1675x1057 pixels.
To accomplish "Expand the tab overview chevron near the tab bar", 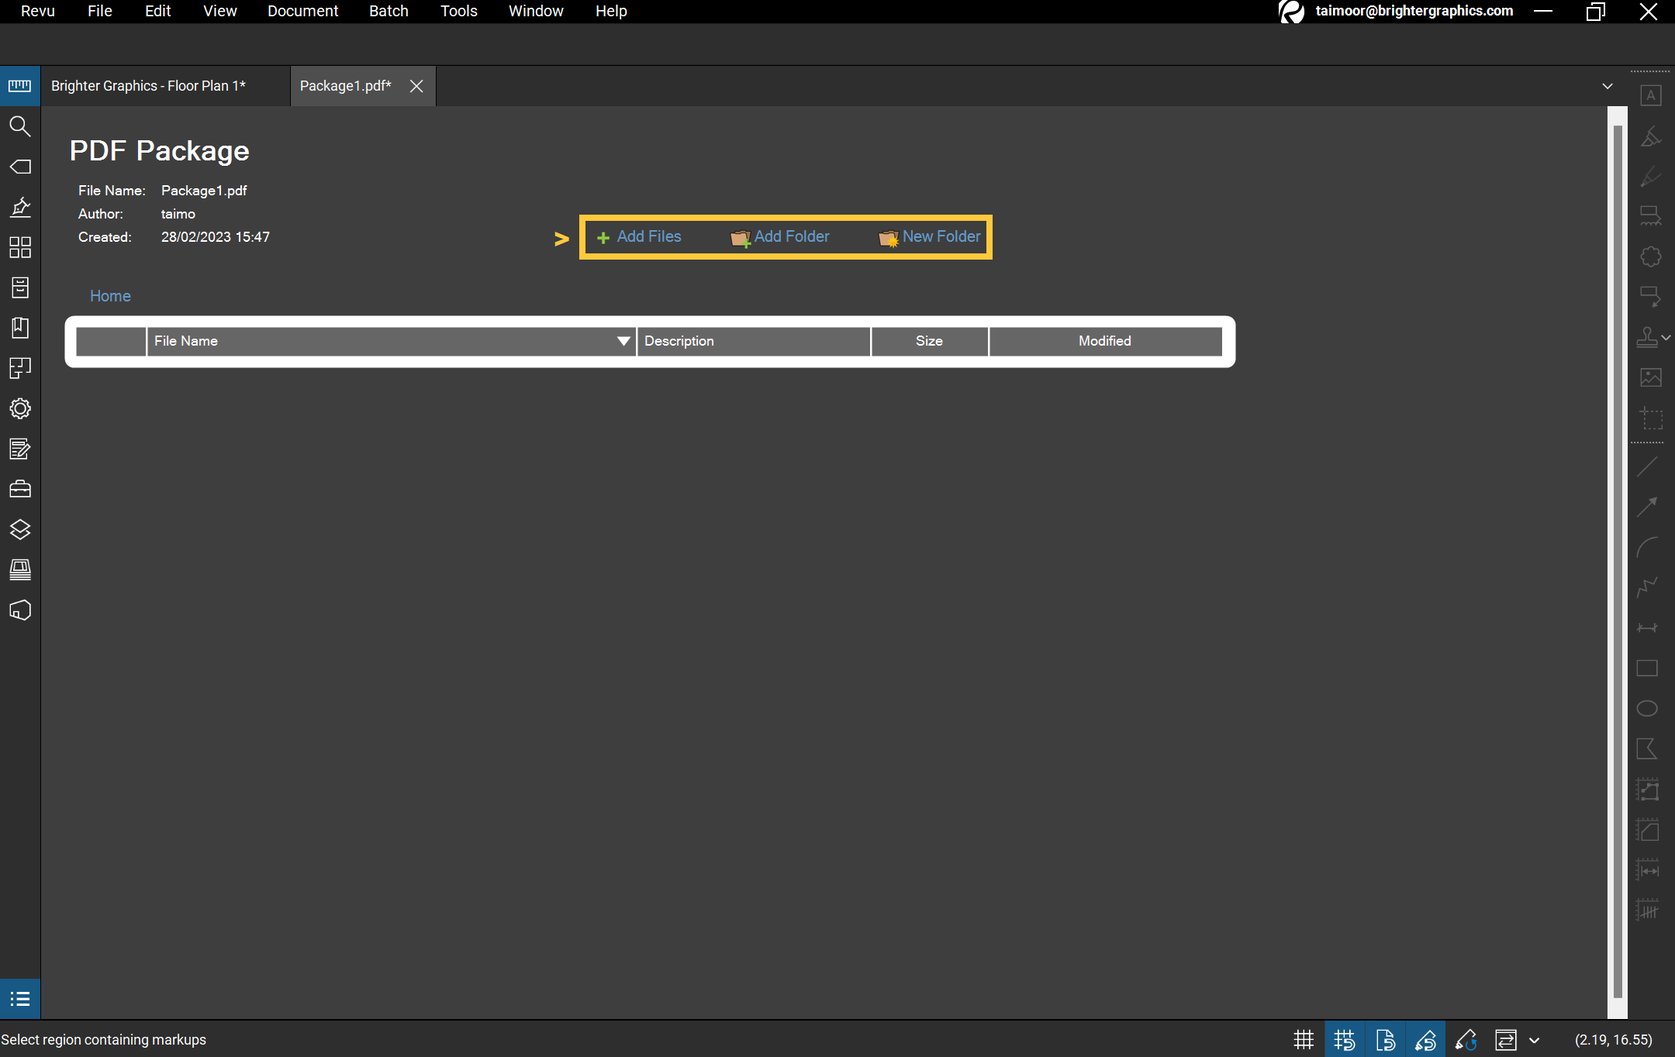I will [x=1607, y=86].
